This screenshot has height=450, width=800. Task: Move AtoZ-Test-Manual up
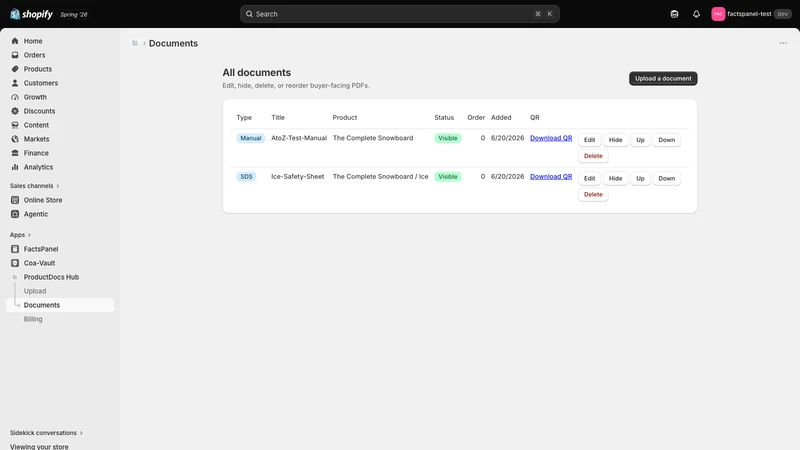(x=640, y=140)
